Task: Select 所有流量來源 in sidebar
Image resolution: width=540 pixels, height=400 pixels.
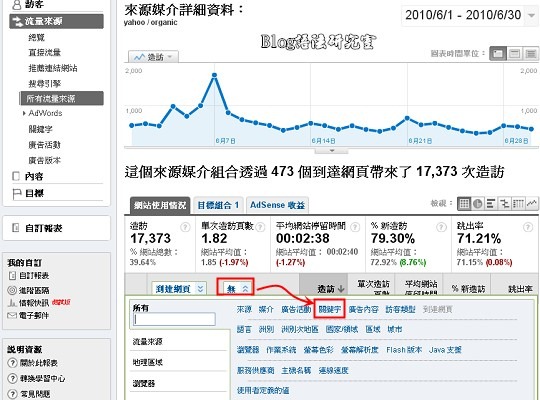Action: click(62, 99)
